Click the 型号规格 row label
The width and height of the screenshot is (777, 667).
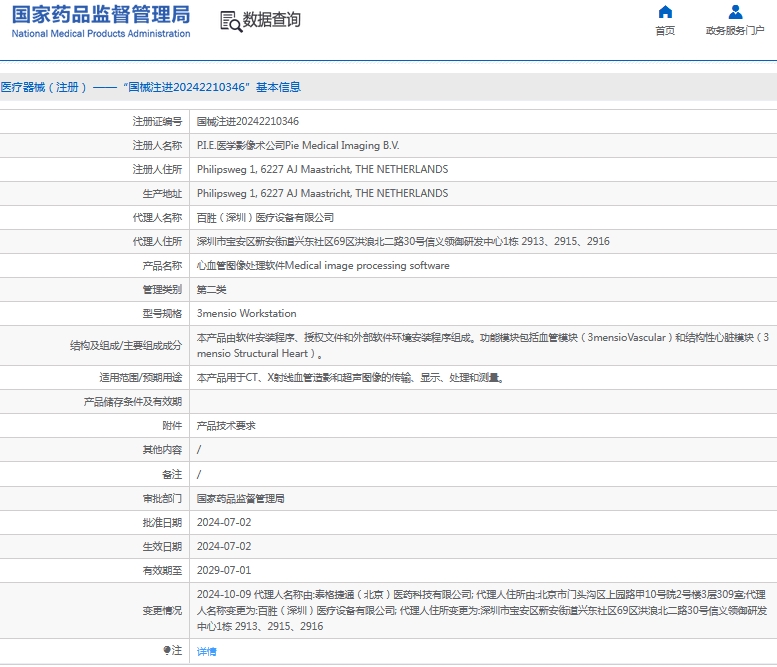tap(162, 314)
